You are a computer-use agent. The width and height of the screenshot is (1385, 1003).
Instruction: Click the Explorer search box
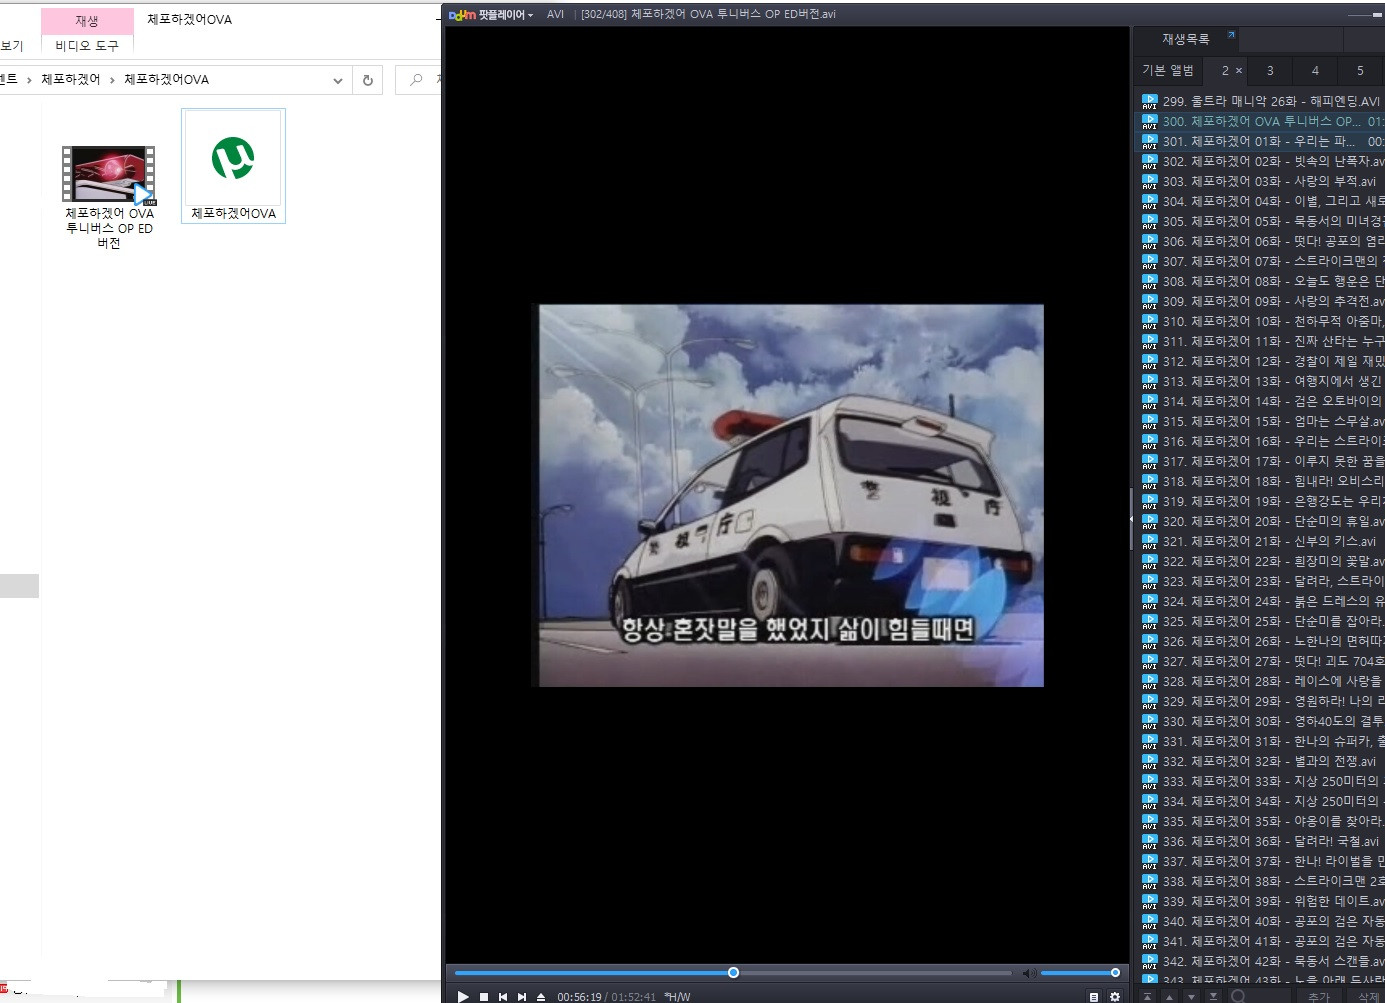[x=418, y=80]
